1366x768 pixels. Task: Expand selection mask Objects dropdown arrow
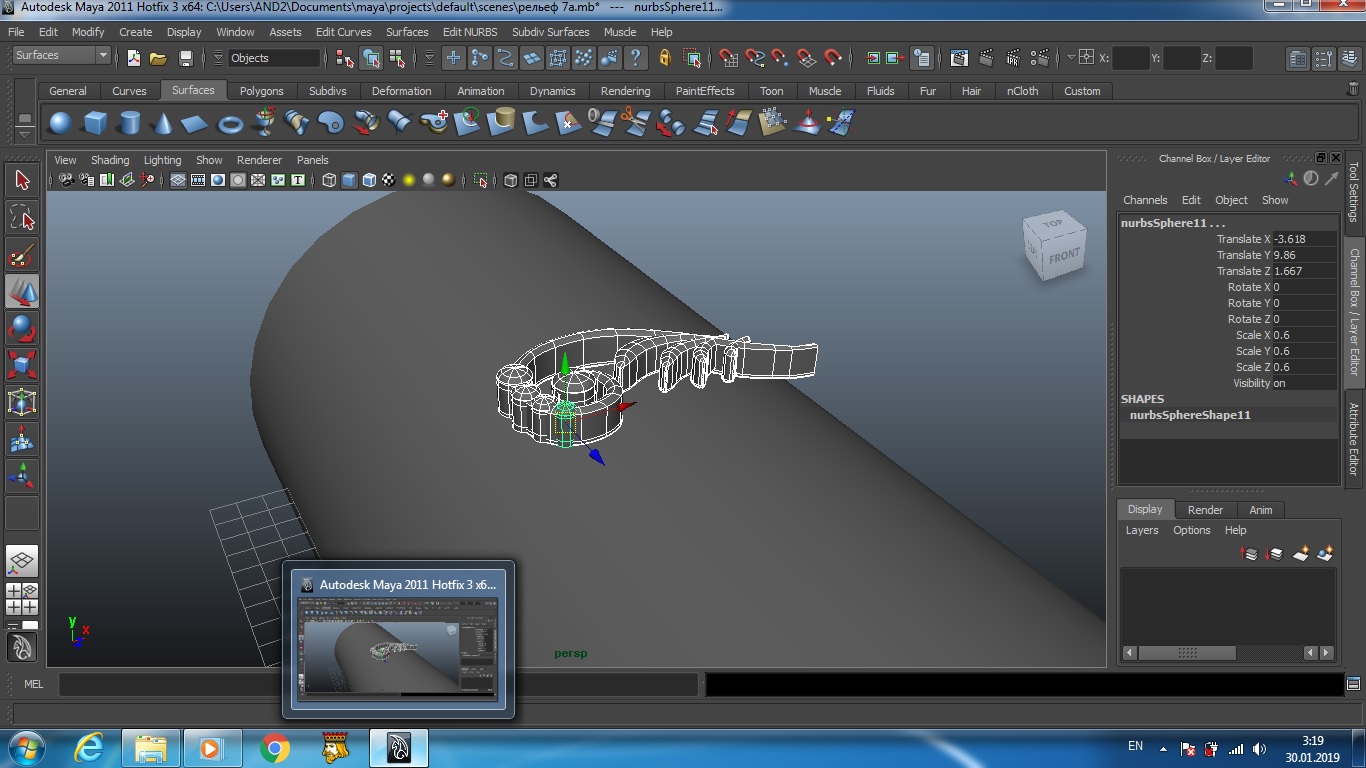[x=218, y=58]
